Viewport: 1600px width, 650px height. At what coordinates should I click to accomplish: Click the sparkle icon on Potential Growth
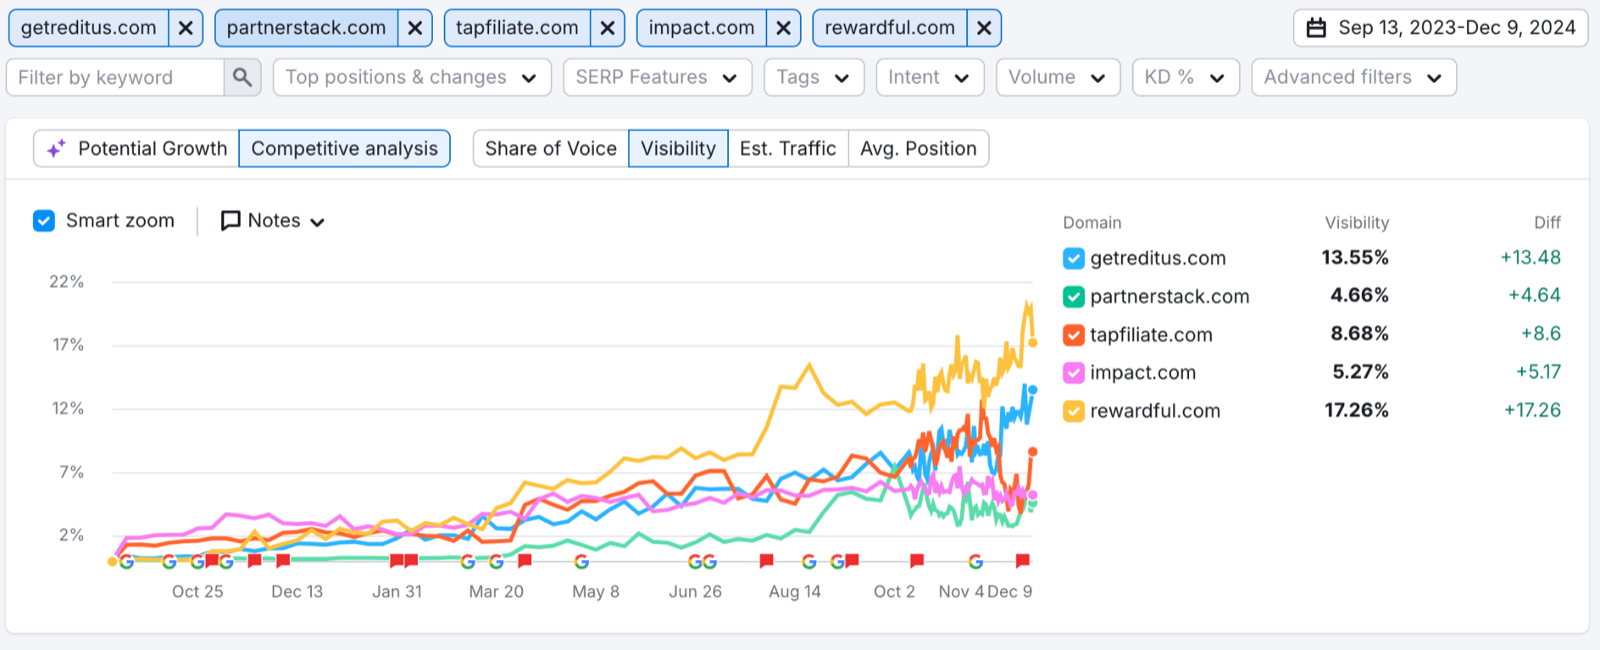tap(57, 148)
